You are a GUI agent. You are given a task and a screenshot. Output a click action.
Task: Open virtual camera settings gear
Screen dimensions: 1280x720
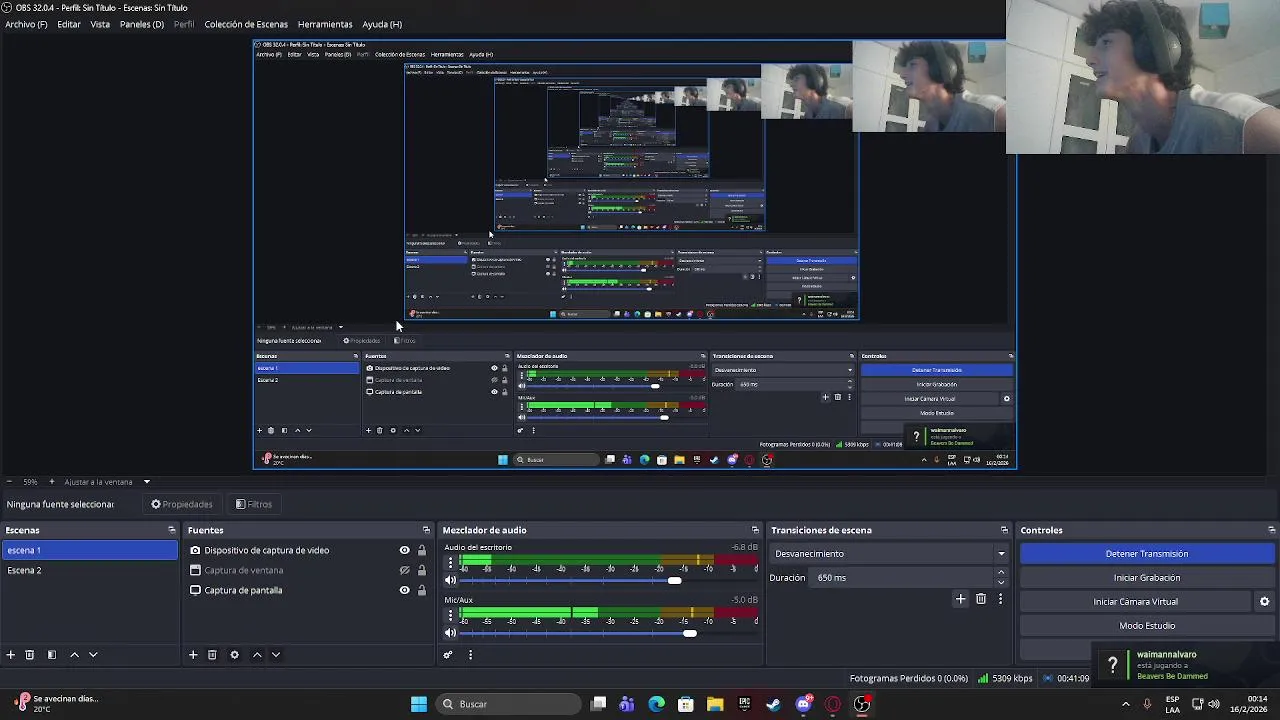pyautogui.click(x=1264, y=602)
